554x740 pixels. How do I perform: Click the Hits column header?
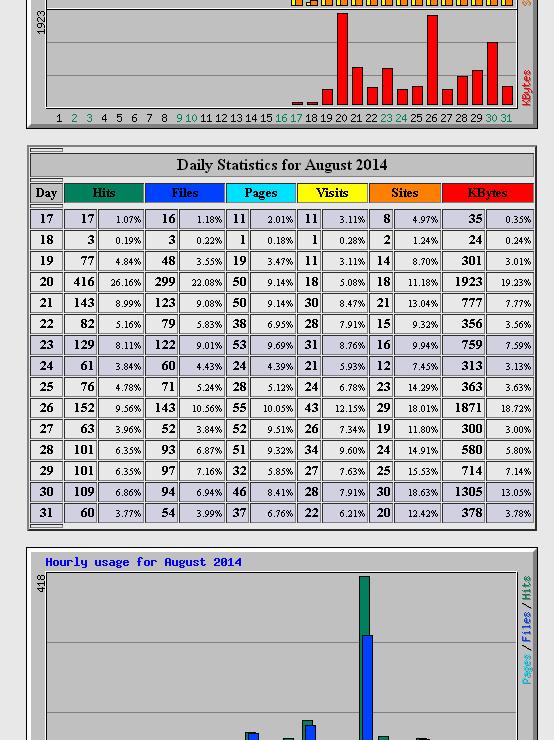coord(104,193)
